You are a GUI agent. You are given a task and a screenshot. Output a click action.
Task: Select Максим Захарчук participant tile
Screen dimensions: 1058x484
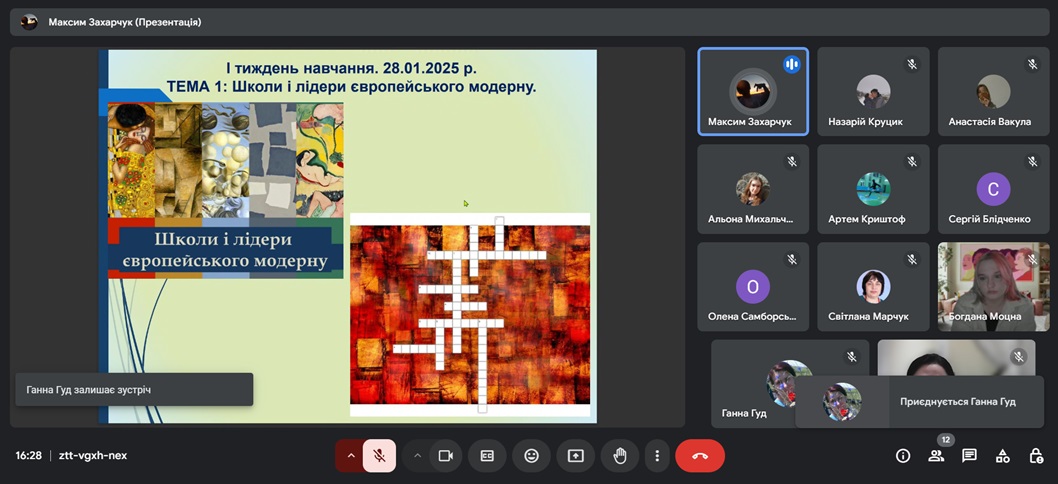(753, 91)
